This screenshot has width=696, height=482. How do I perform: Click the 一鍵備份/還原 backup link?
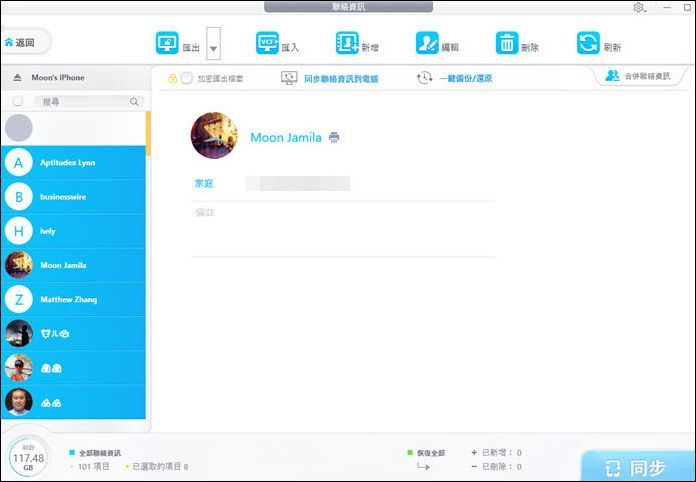click(x=465, y=78)
